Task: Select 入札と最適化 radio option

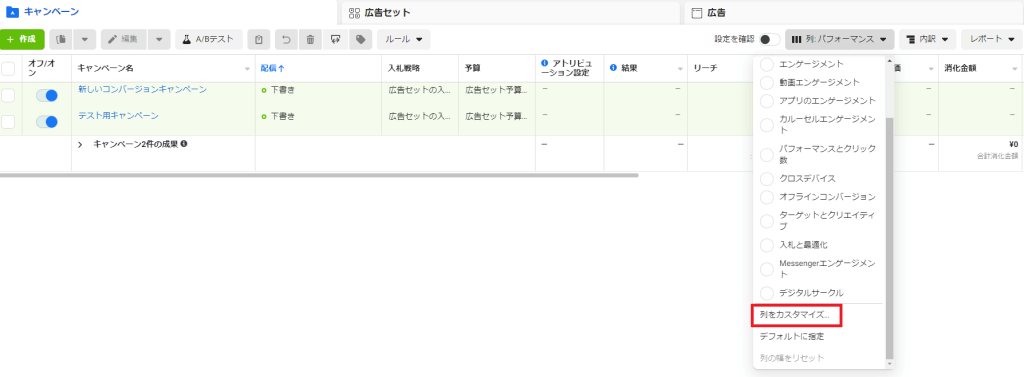Action: click(767, 245)
